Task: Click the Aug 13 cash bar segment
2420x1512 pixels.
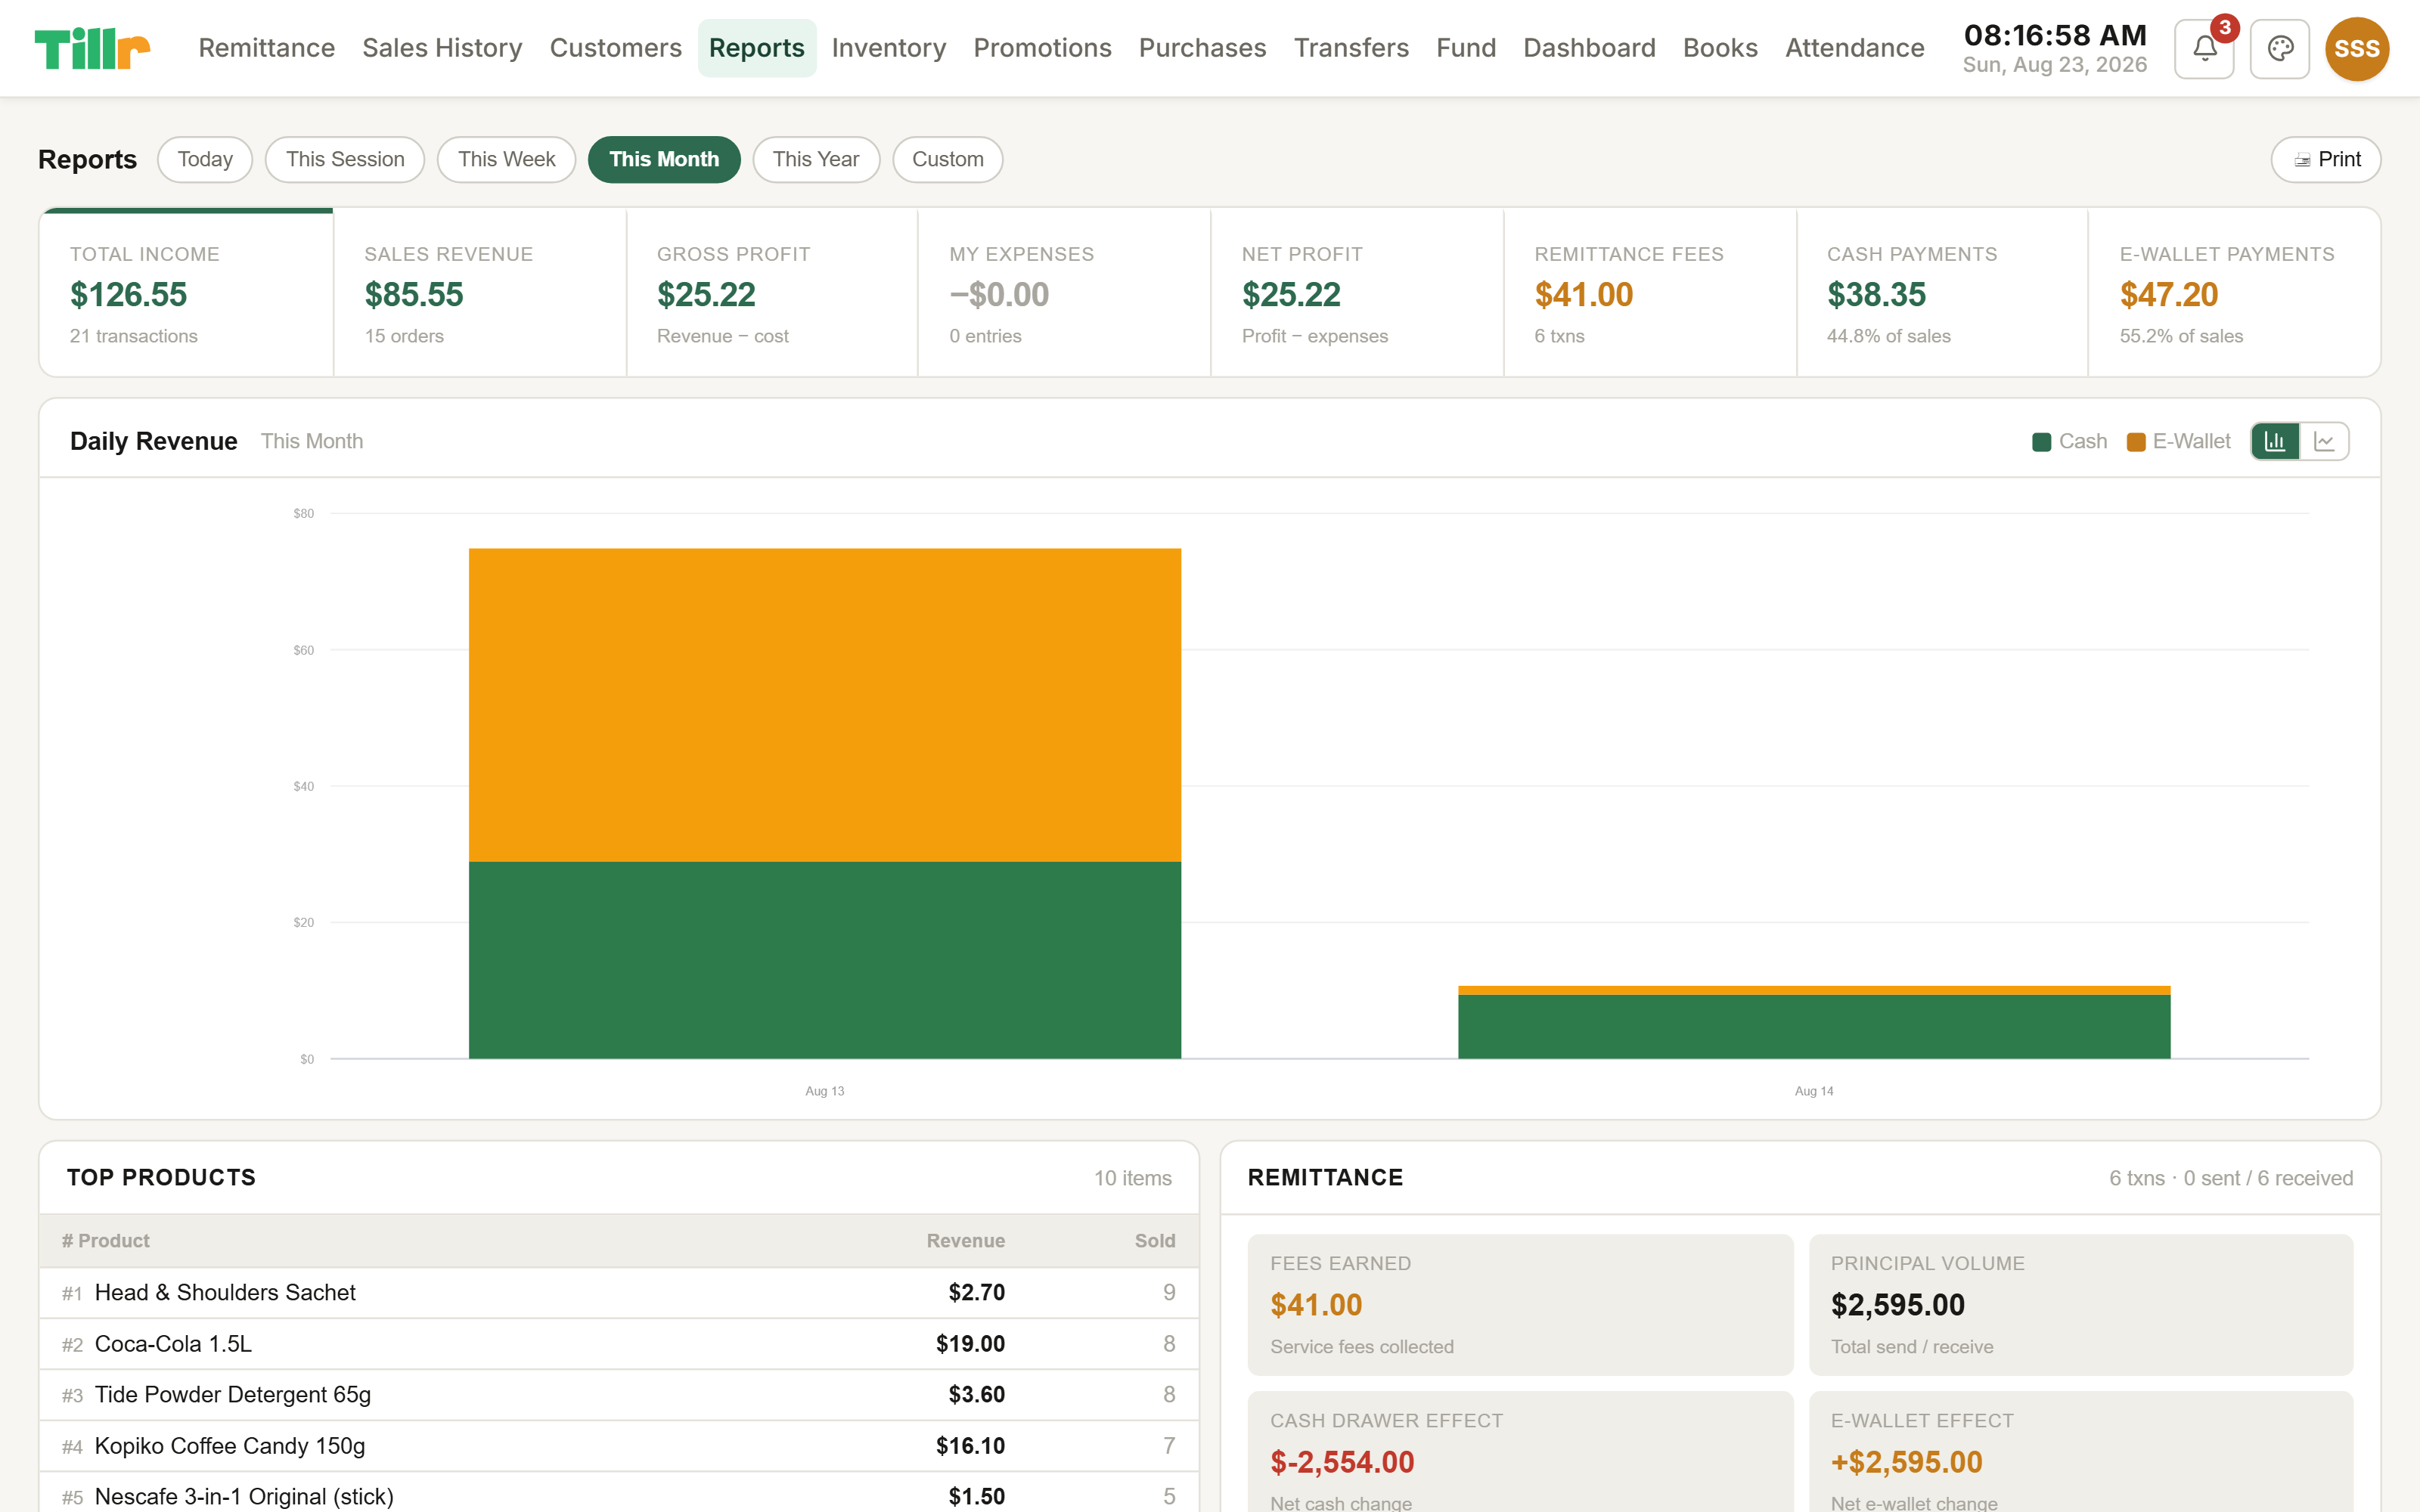Action: tap(825, 960)
